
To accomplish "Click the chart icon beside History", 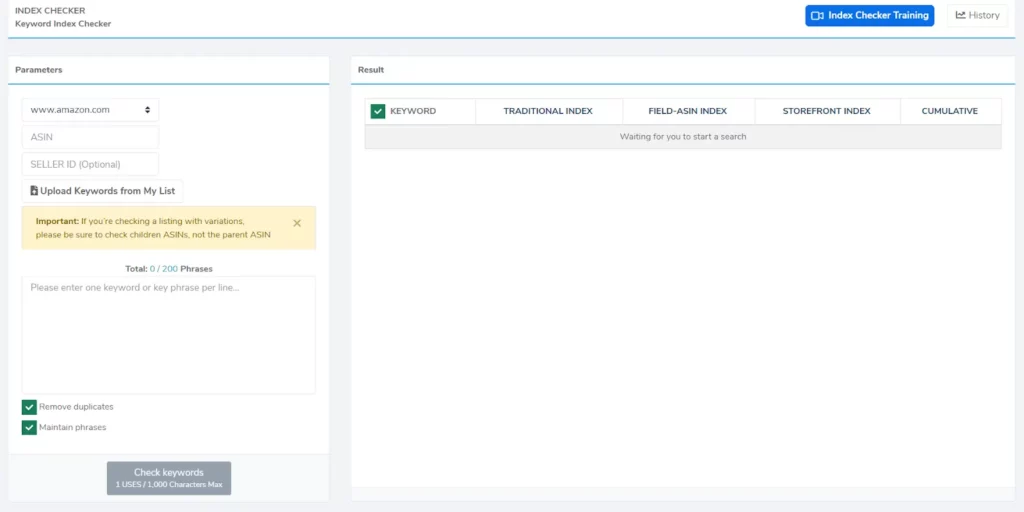I will point(960,15).
